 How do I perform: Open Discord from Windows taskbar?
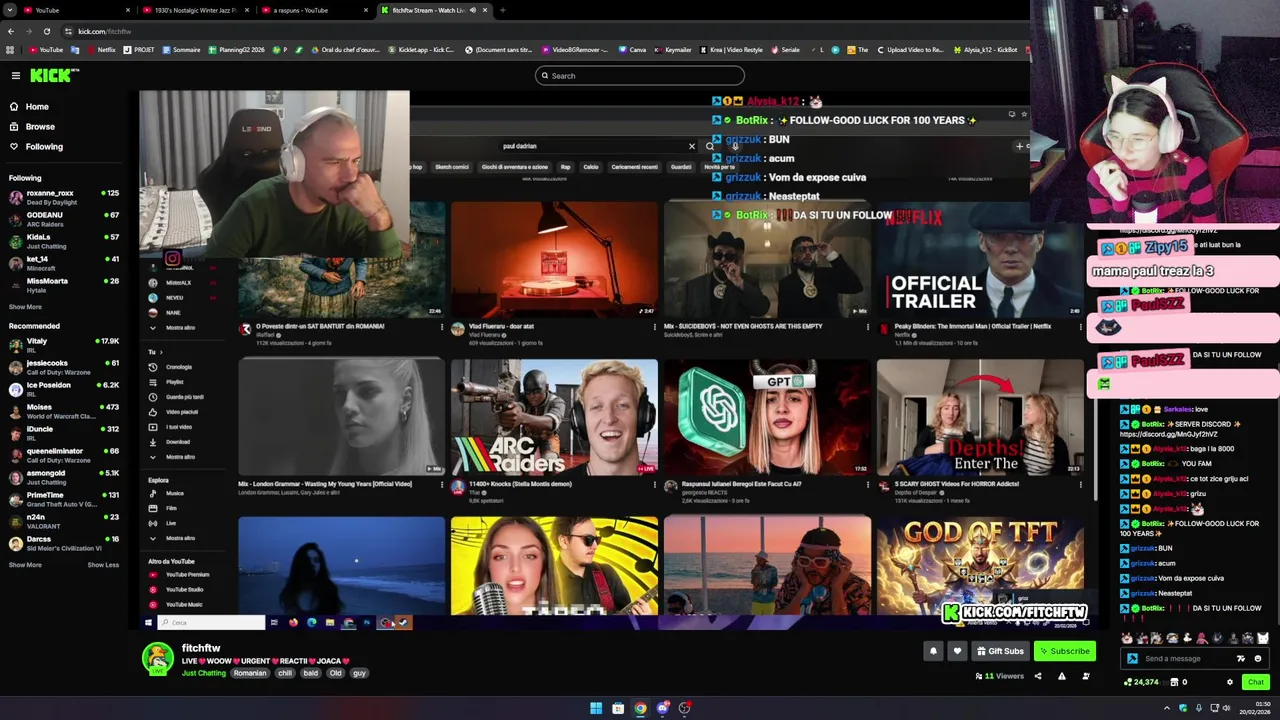[662, 708]
